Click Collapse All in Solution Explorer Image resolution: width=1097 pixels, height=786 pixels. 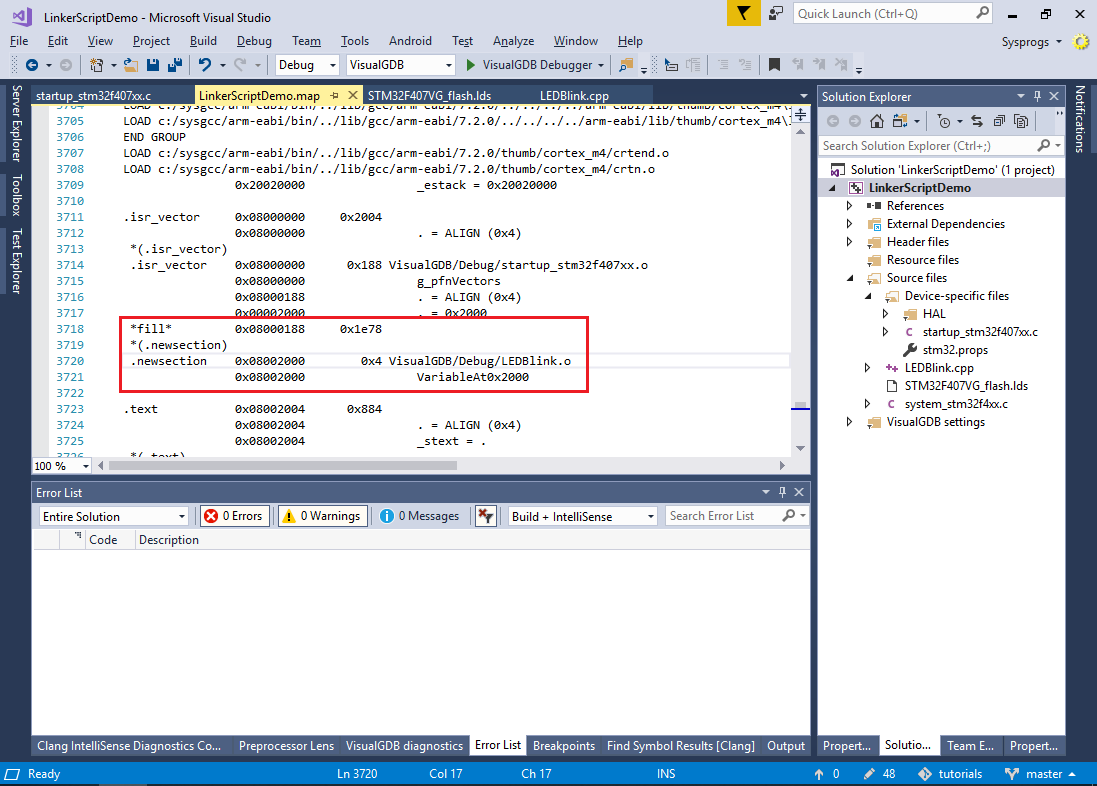pyautogui.click(x=999, y=121)
